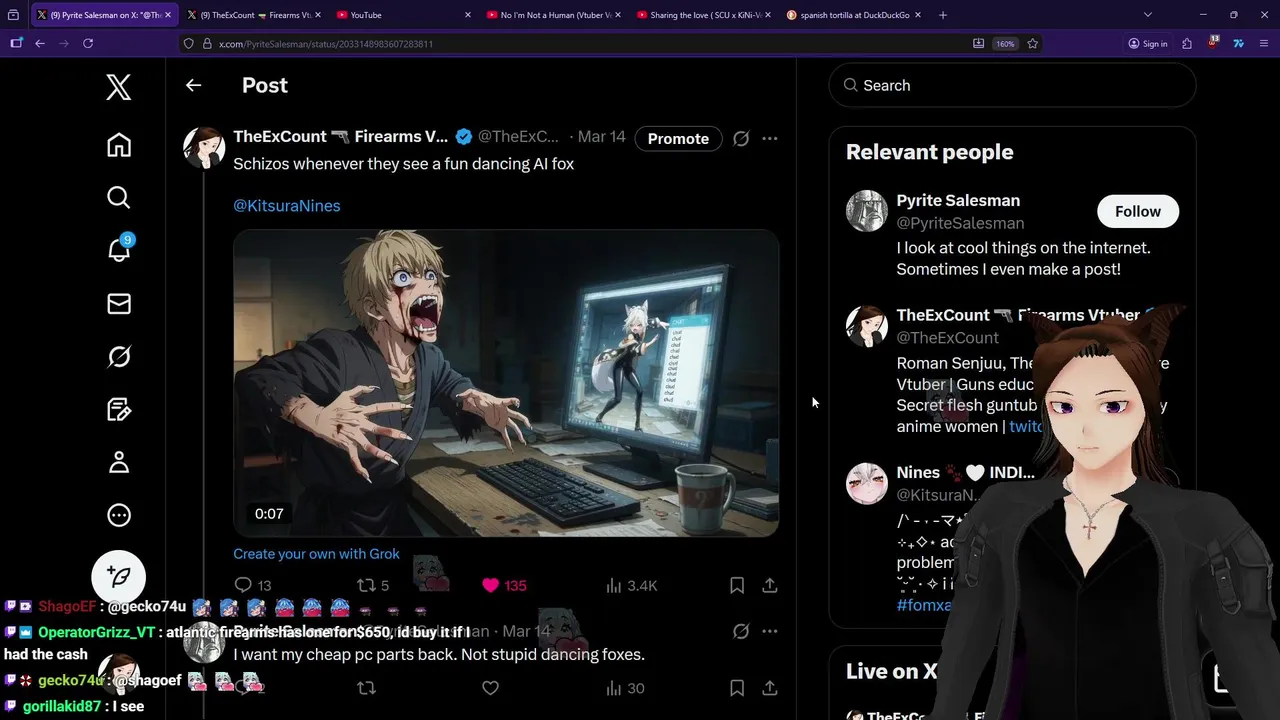
Task: View the reply's 30 views analytics
Action: pyautogui.click(x=625, y=688)
